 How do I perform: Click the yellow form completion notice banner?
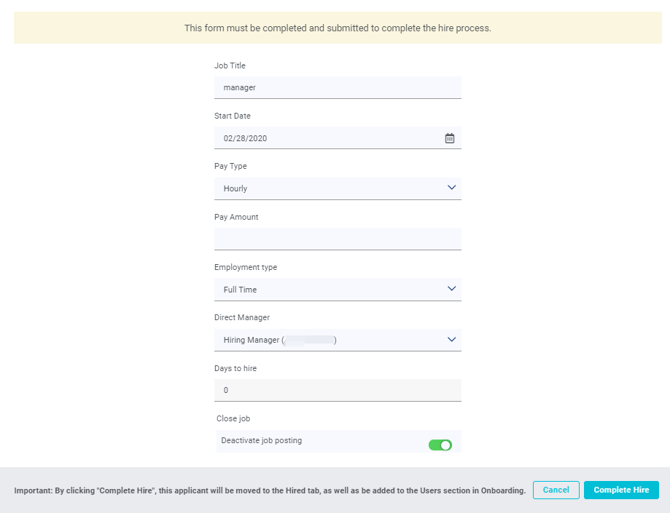click(x=337, y=28)
